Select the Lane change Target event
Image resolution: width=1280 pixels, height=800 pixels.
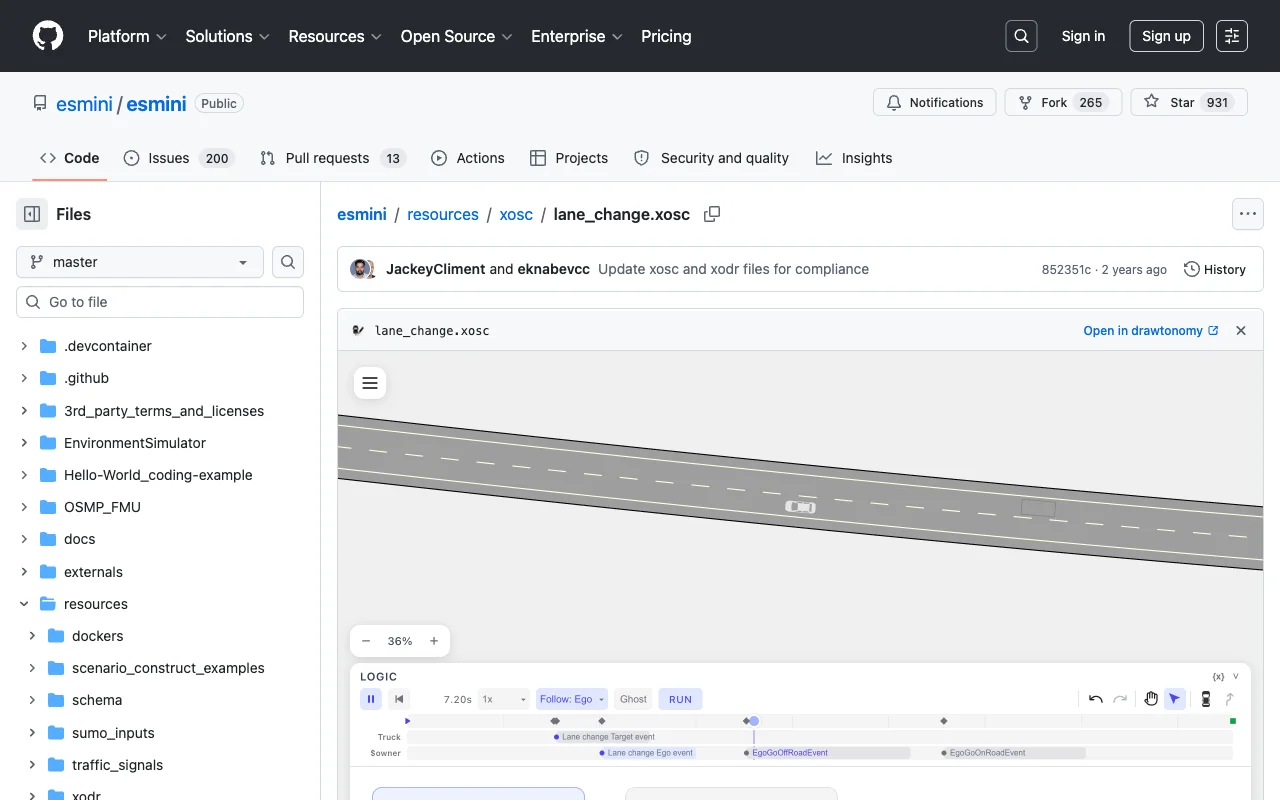tap(607, 737)
